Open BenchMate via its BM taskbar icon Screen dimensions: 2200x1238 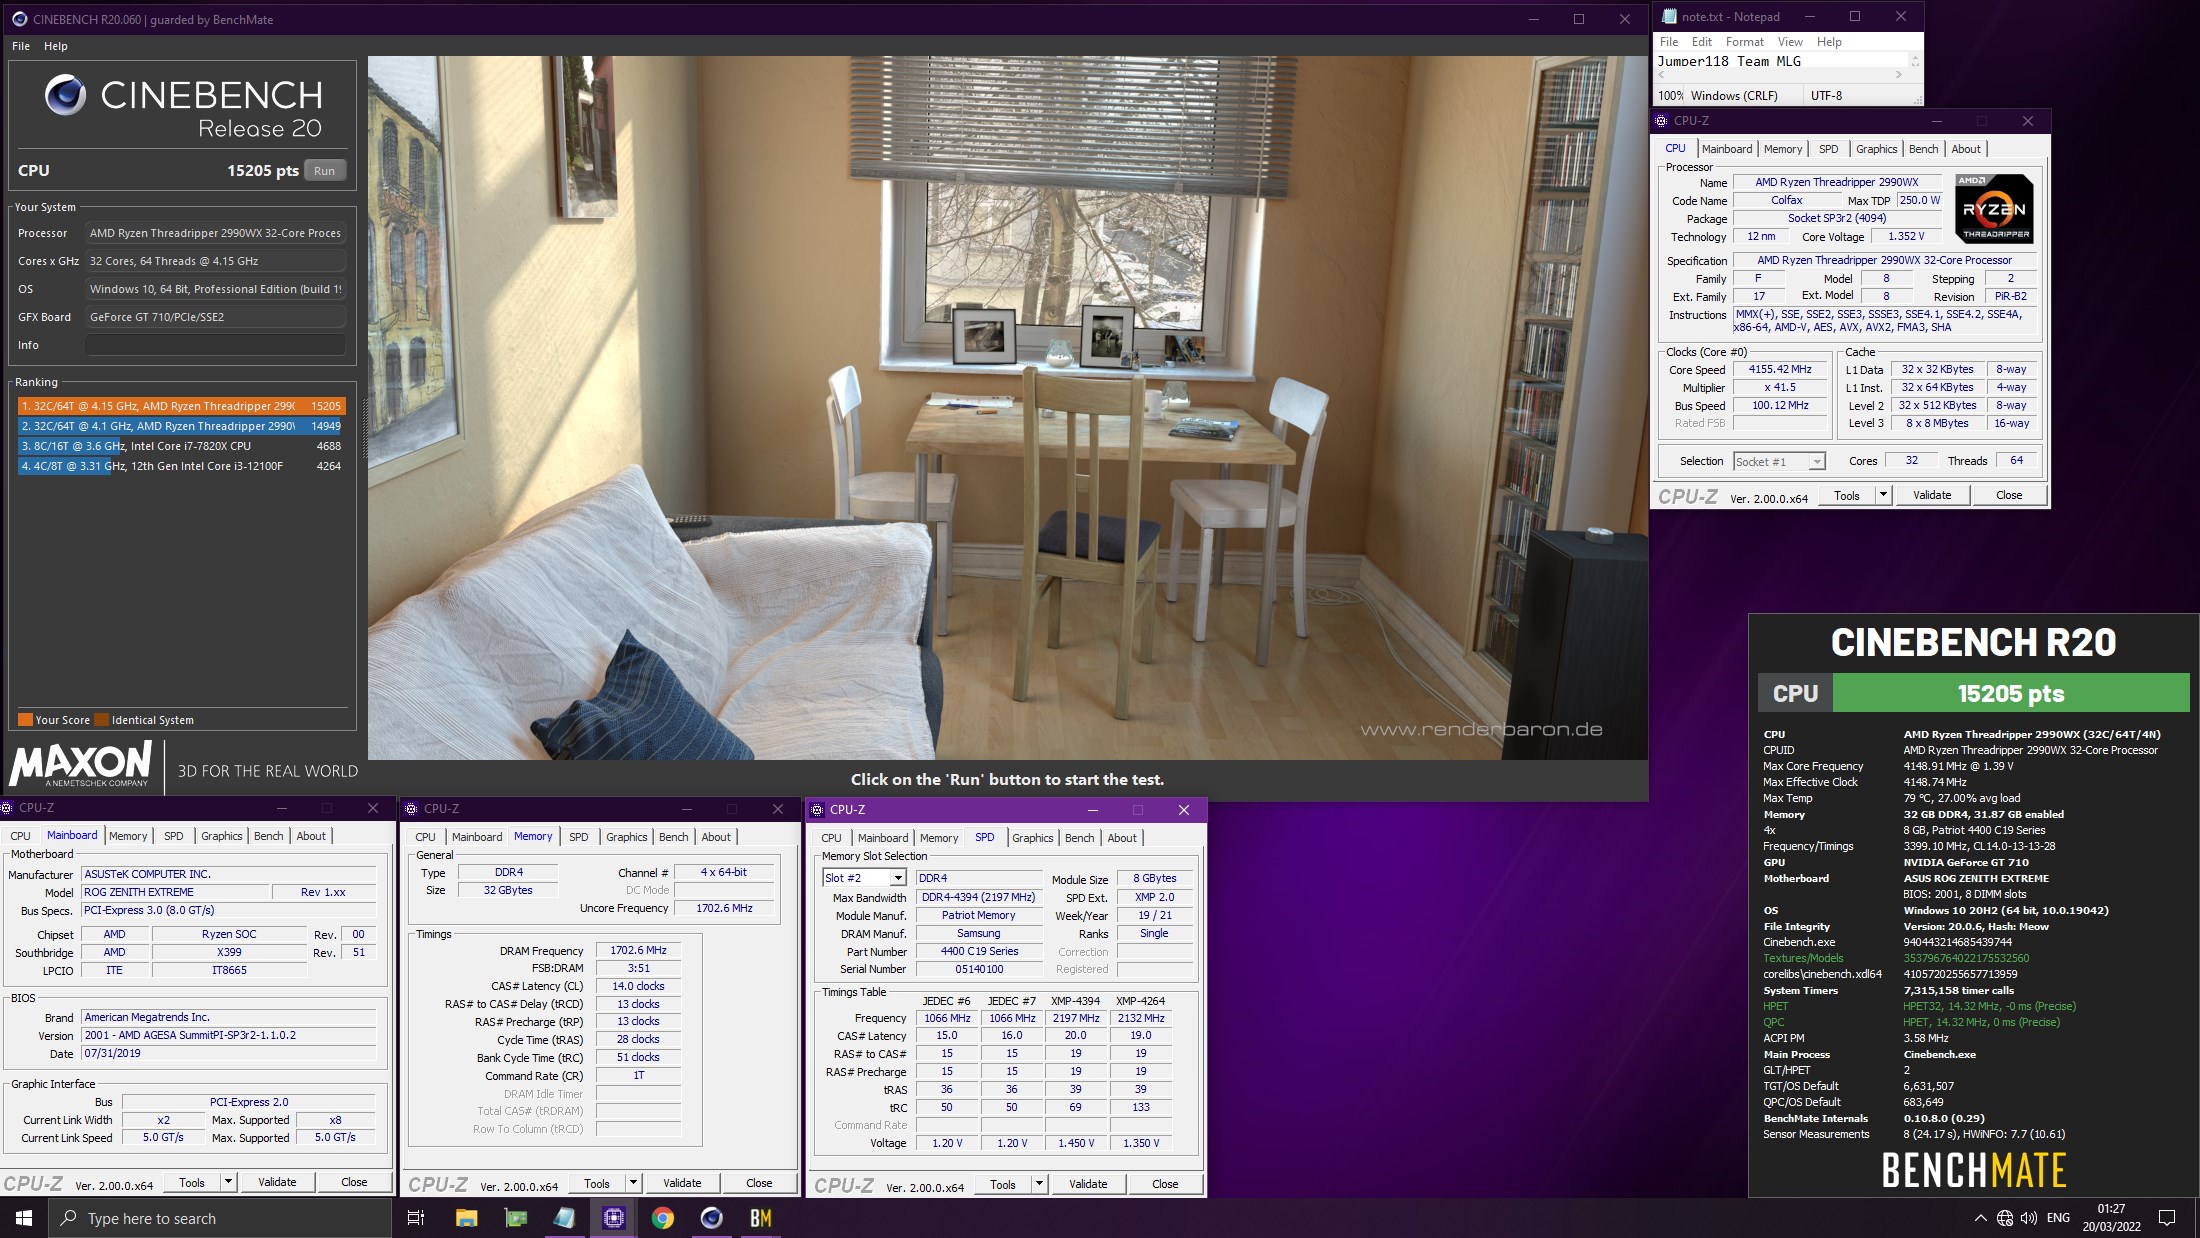(x=760, y=1218)
